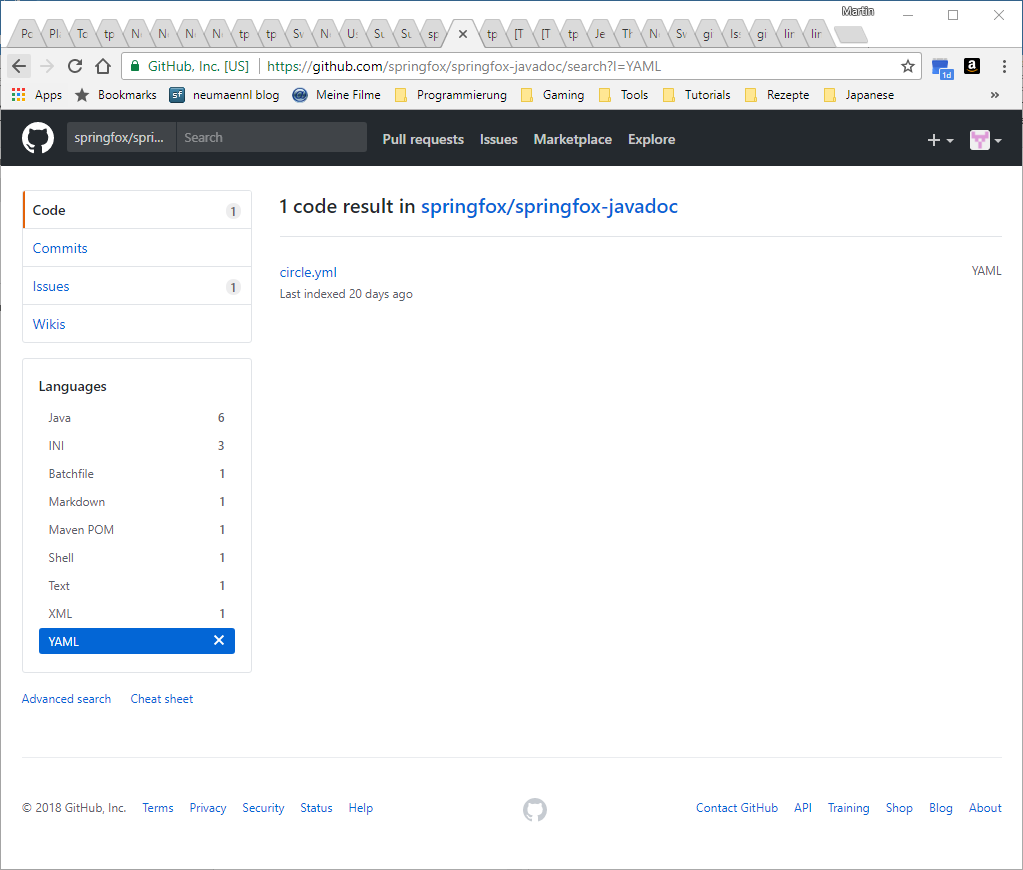The height and width of the screenshot is (870, 1023).
Task: Click the GitHub search input field
Action: pos(270,137)
